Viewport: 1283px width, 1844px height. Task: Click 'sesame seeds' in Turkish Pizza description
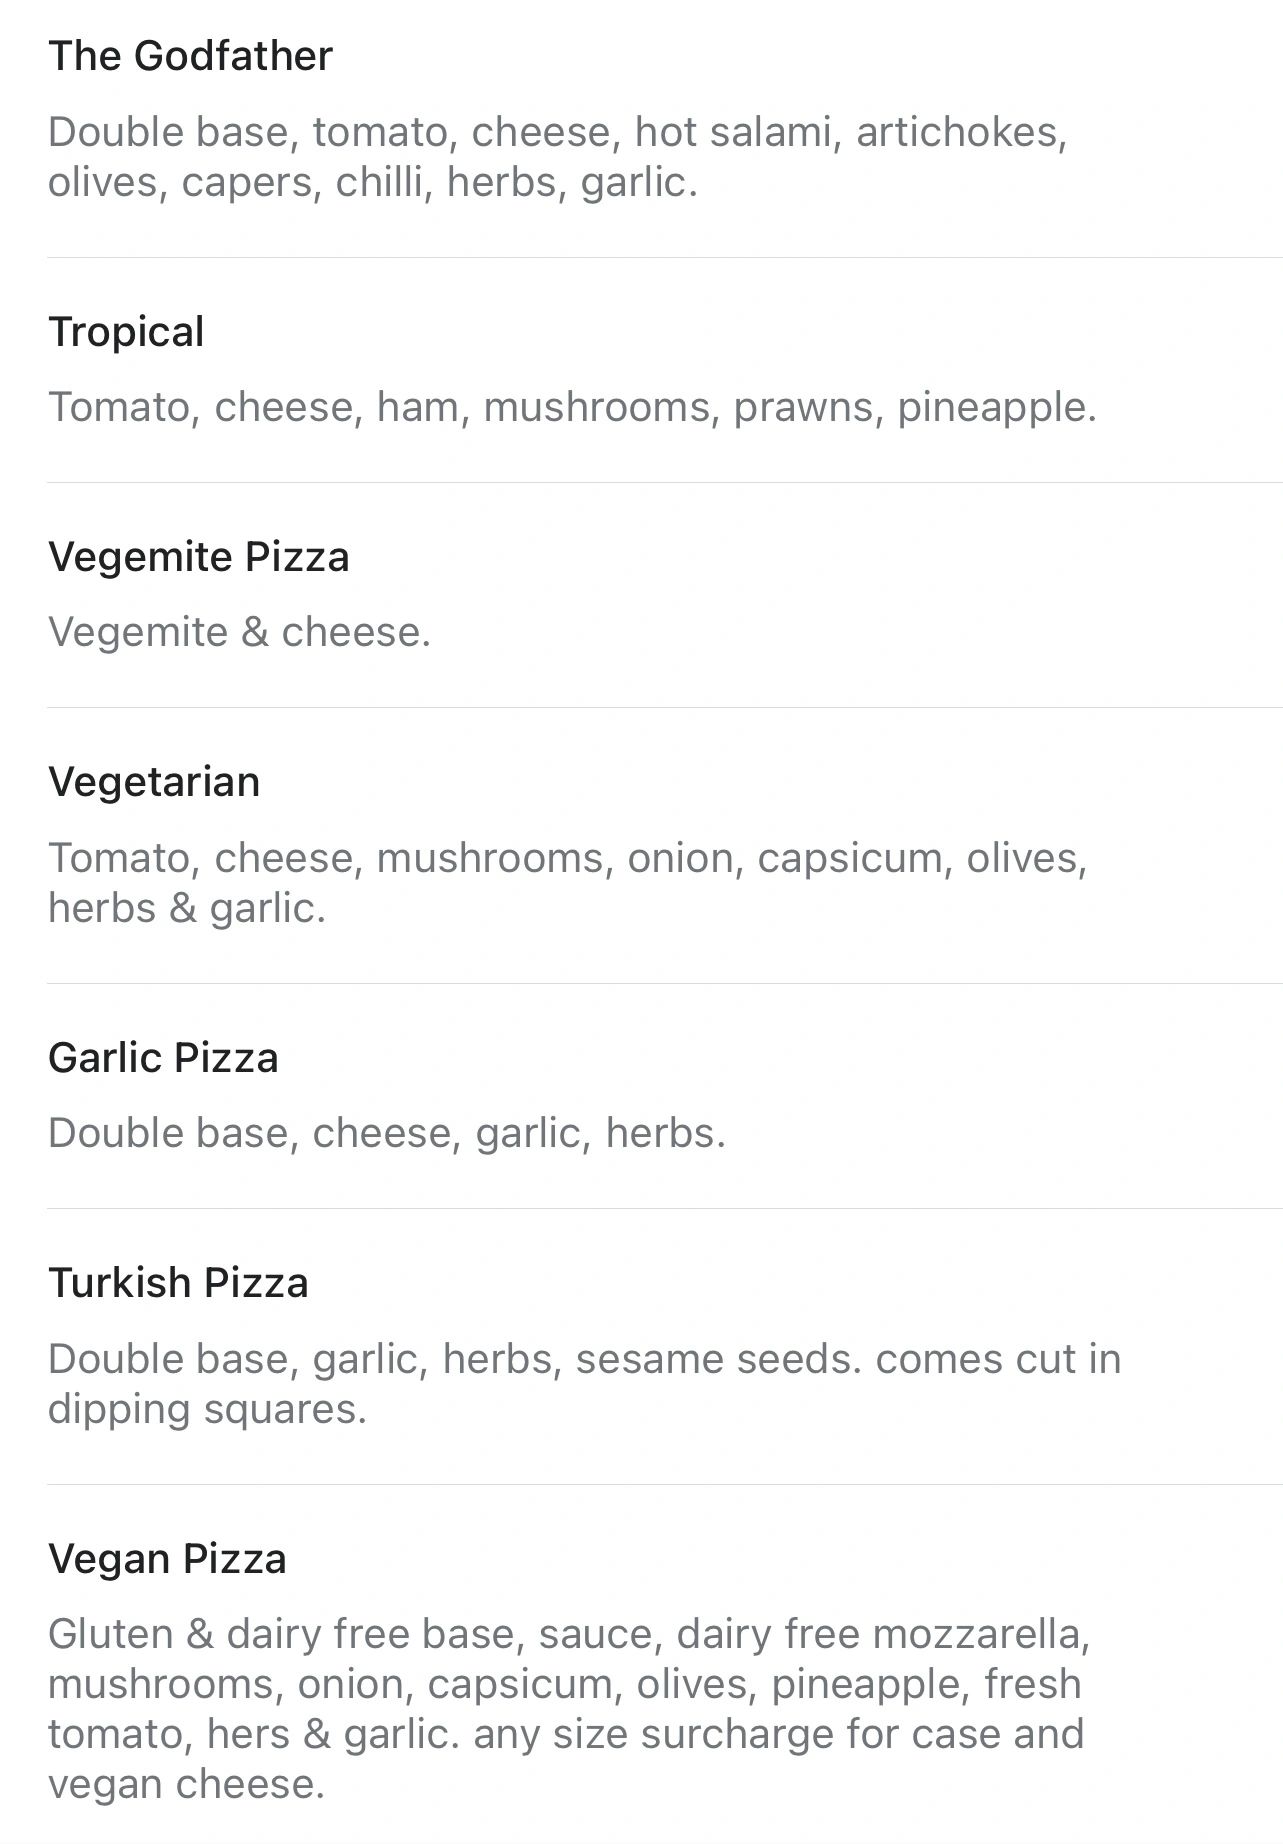(x=718, y=1359)
